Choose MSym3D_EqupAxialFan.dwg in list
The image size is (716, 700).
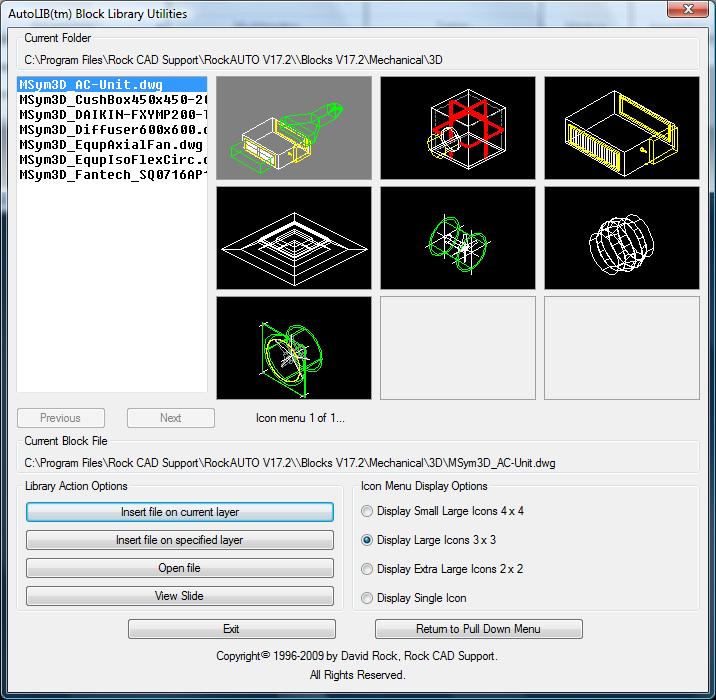(x=112, y=145)
